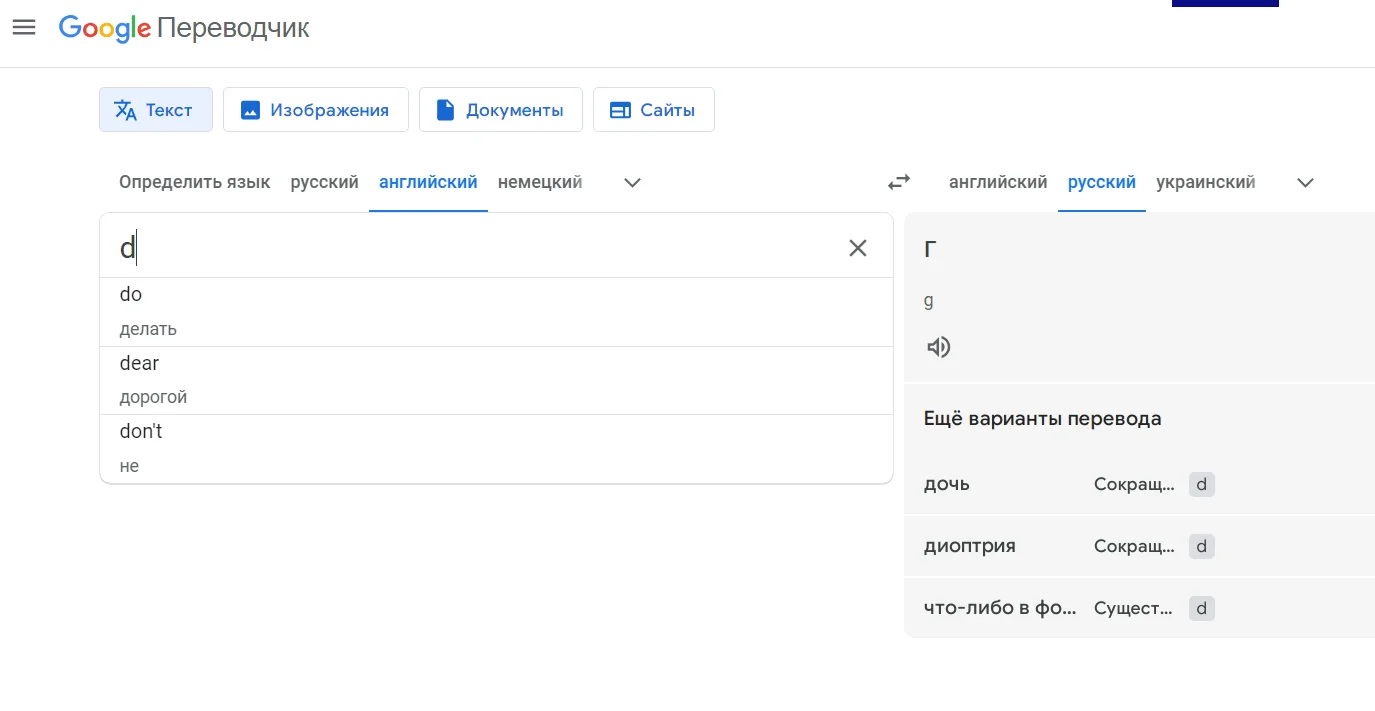Set target language to английский
1375x711 pixels.
(997, 182)
